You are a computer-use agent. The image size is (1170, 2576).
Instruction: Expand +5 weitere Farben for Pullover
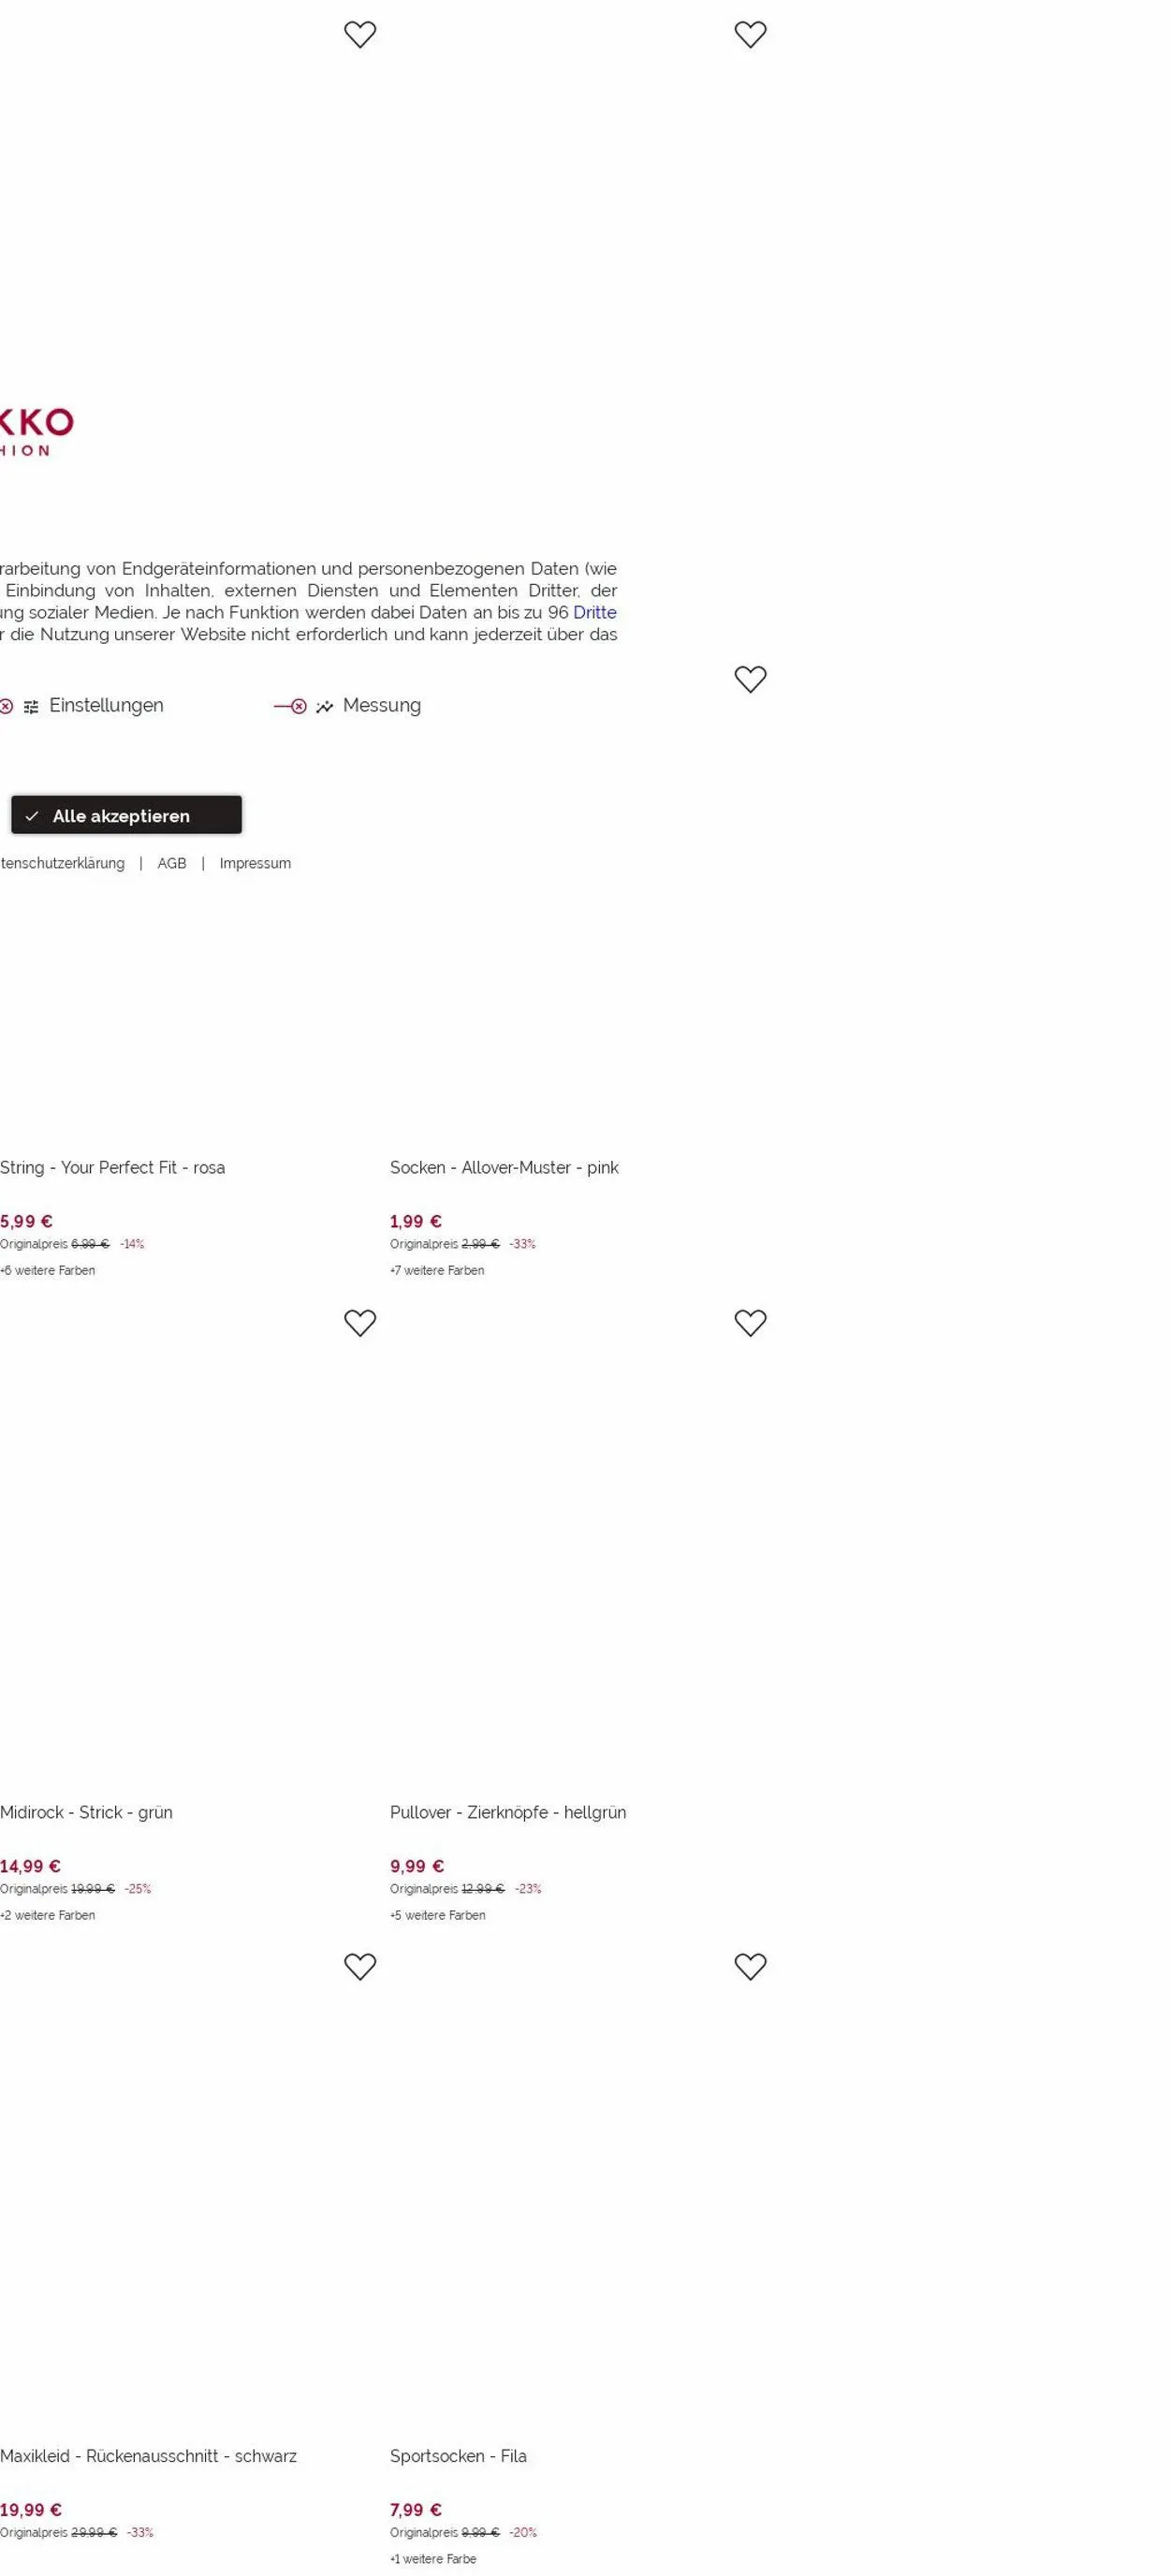438,1915
